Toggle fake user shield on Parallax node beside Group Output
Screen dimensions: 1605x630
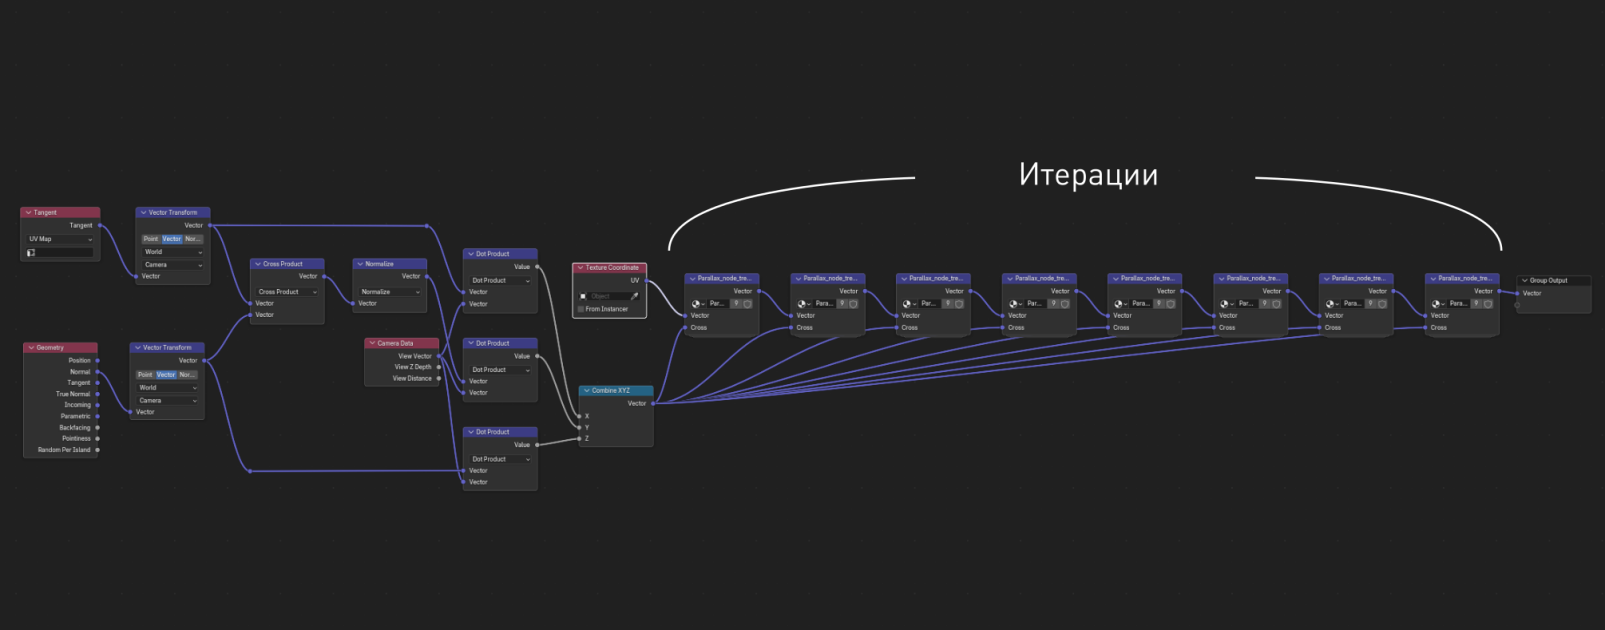coord(1488,303)
